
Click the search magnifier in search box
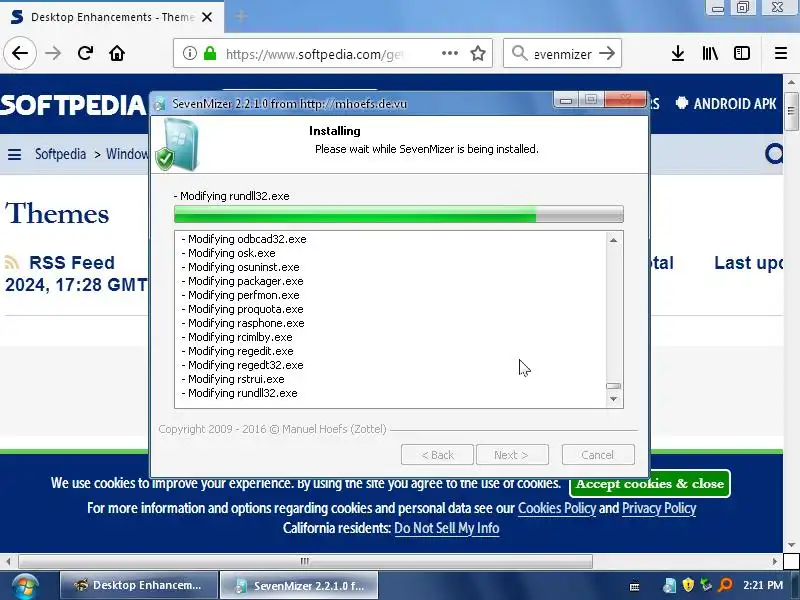pyautogui.click(x=519, y=53)
